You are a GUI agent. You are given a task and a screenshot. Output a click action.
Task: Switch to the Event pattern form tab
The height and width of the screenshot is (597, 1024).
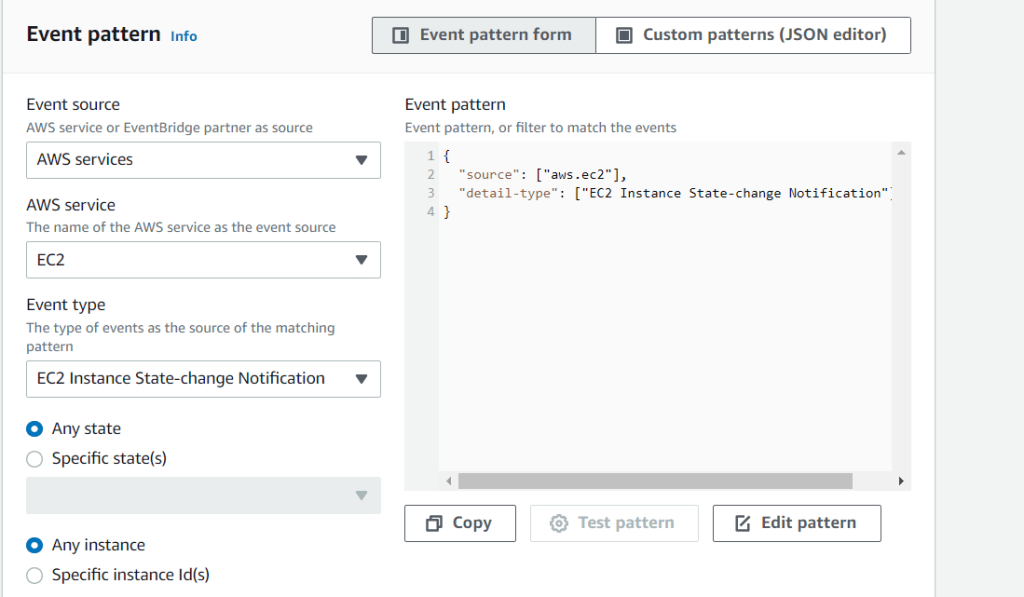click(x=484, y=35)
